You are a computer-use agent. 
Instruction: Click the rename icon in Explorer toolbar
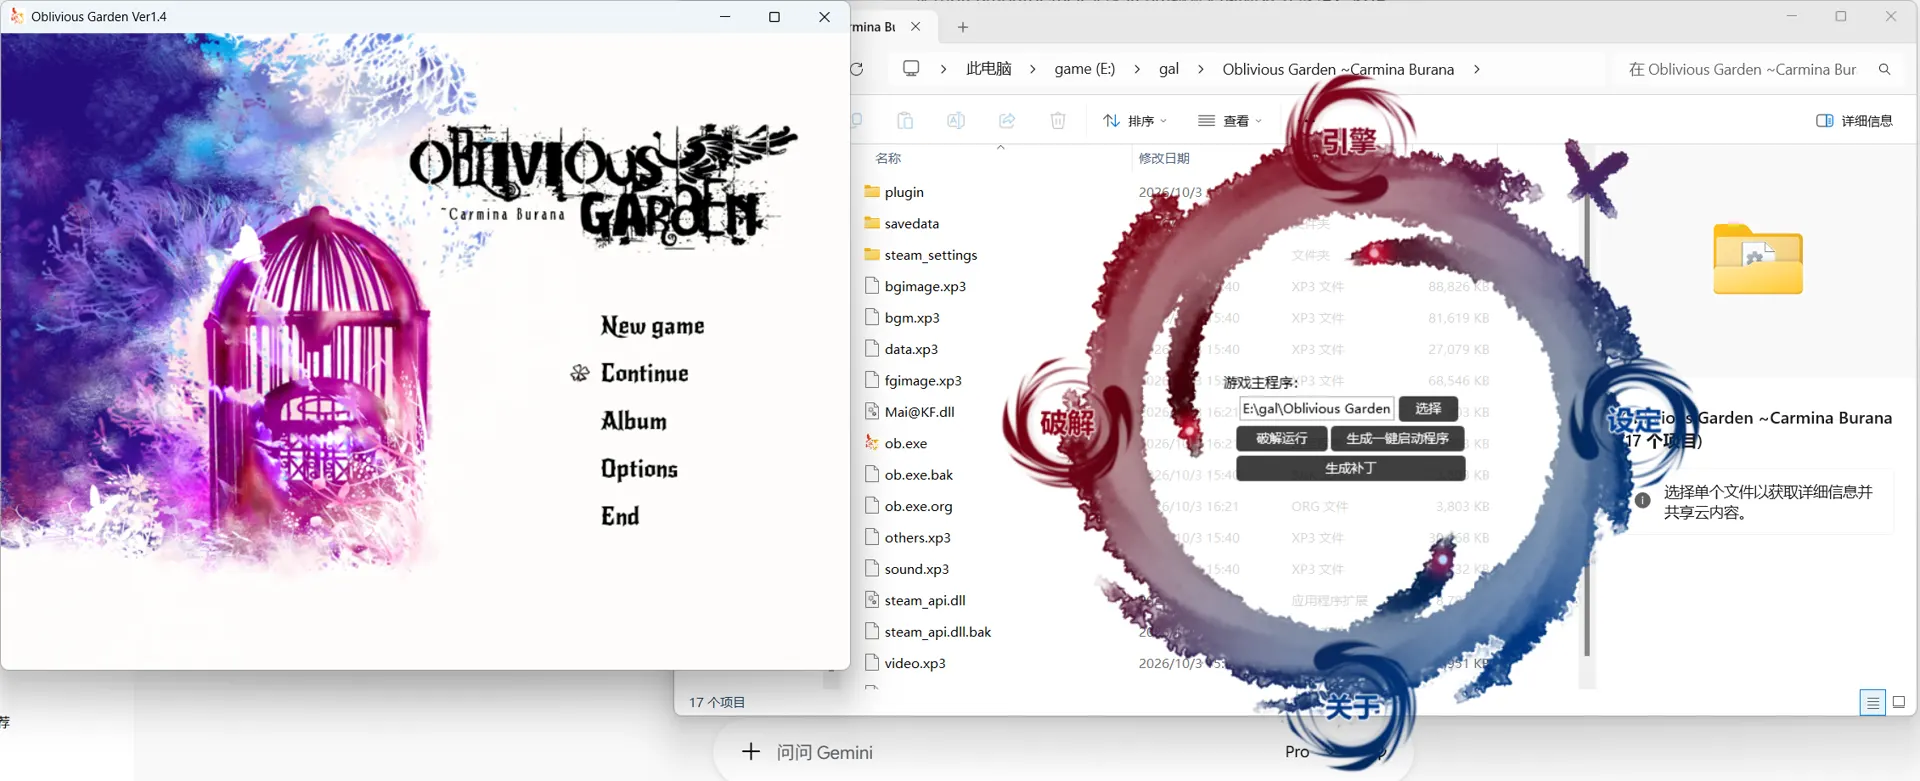pos(956,121)
